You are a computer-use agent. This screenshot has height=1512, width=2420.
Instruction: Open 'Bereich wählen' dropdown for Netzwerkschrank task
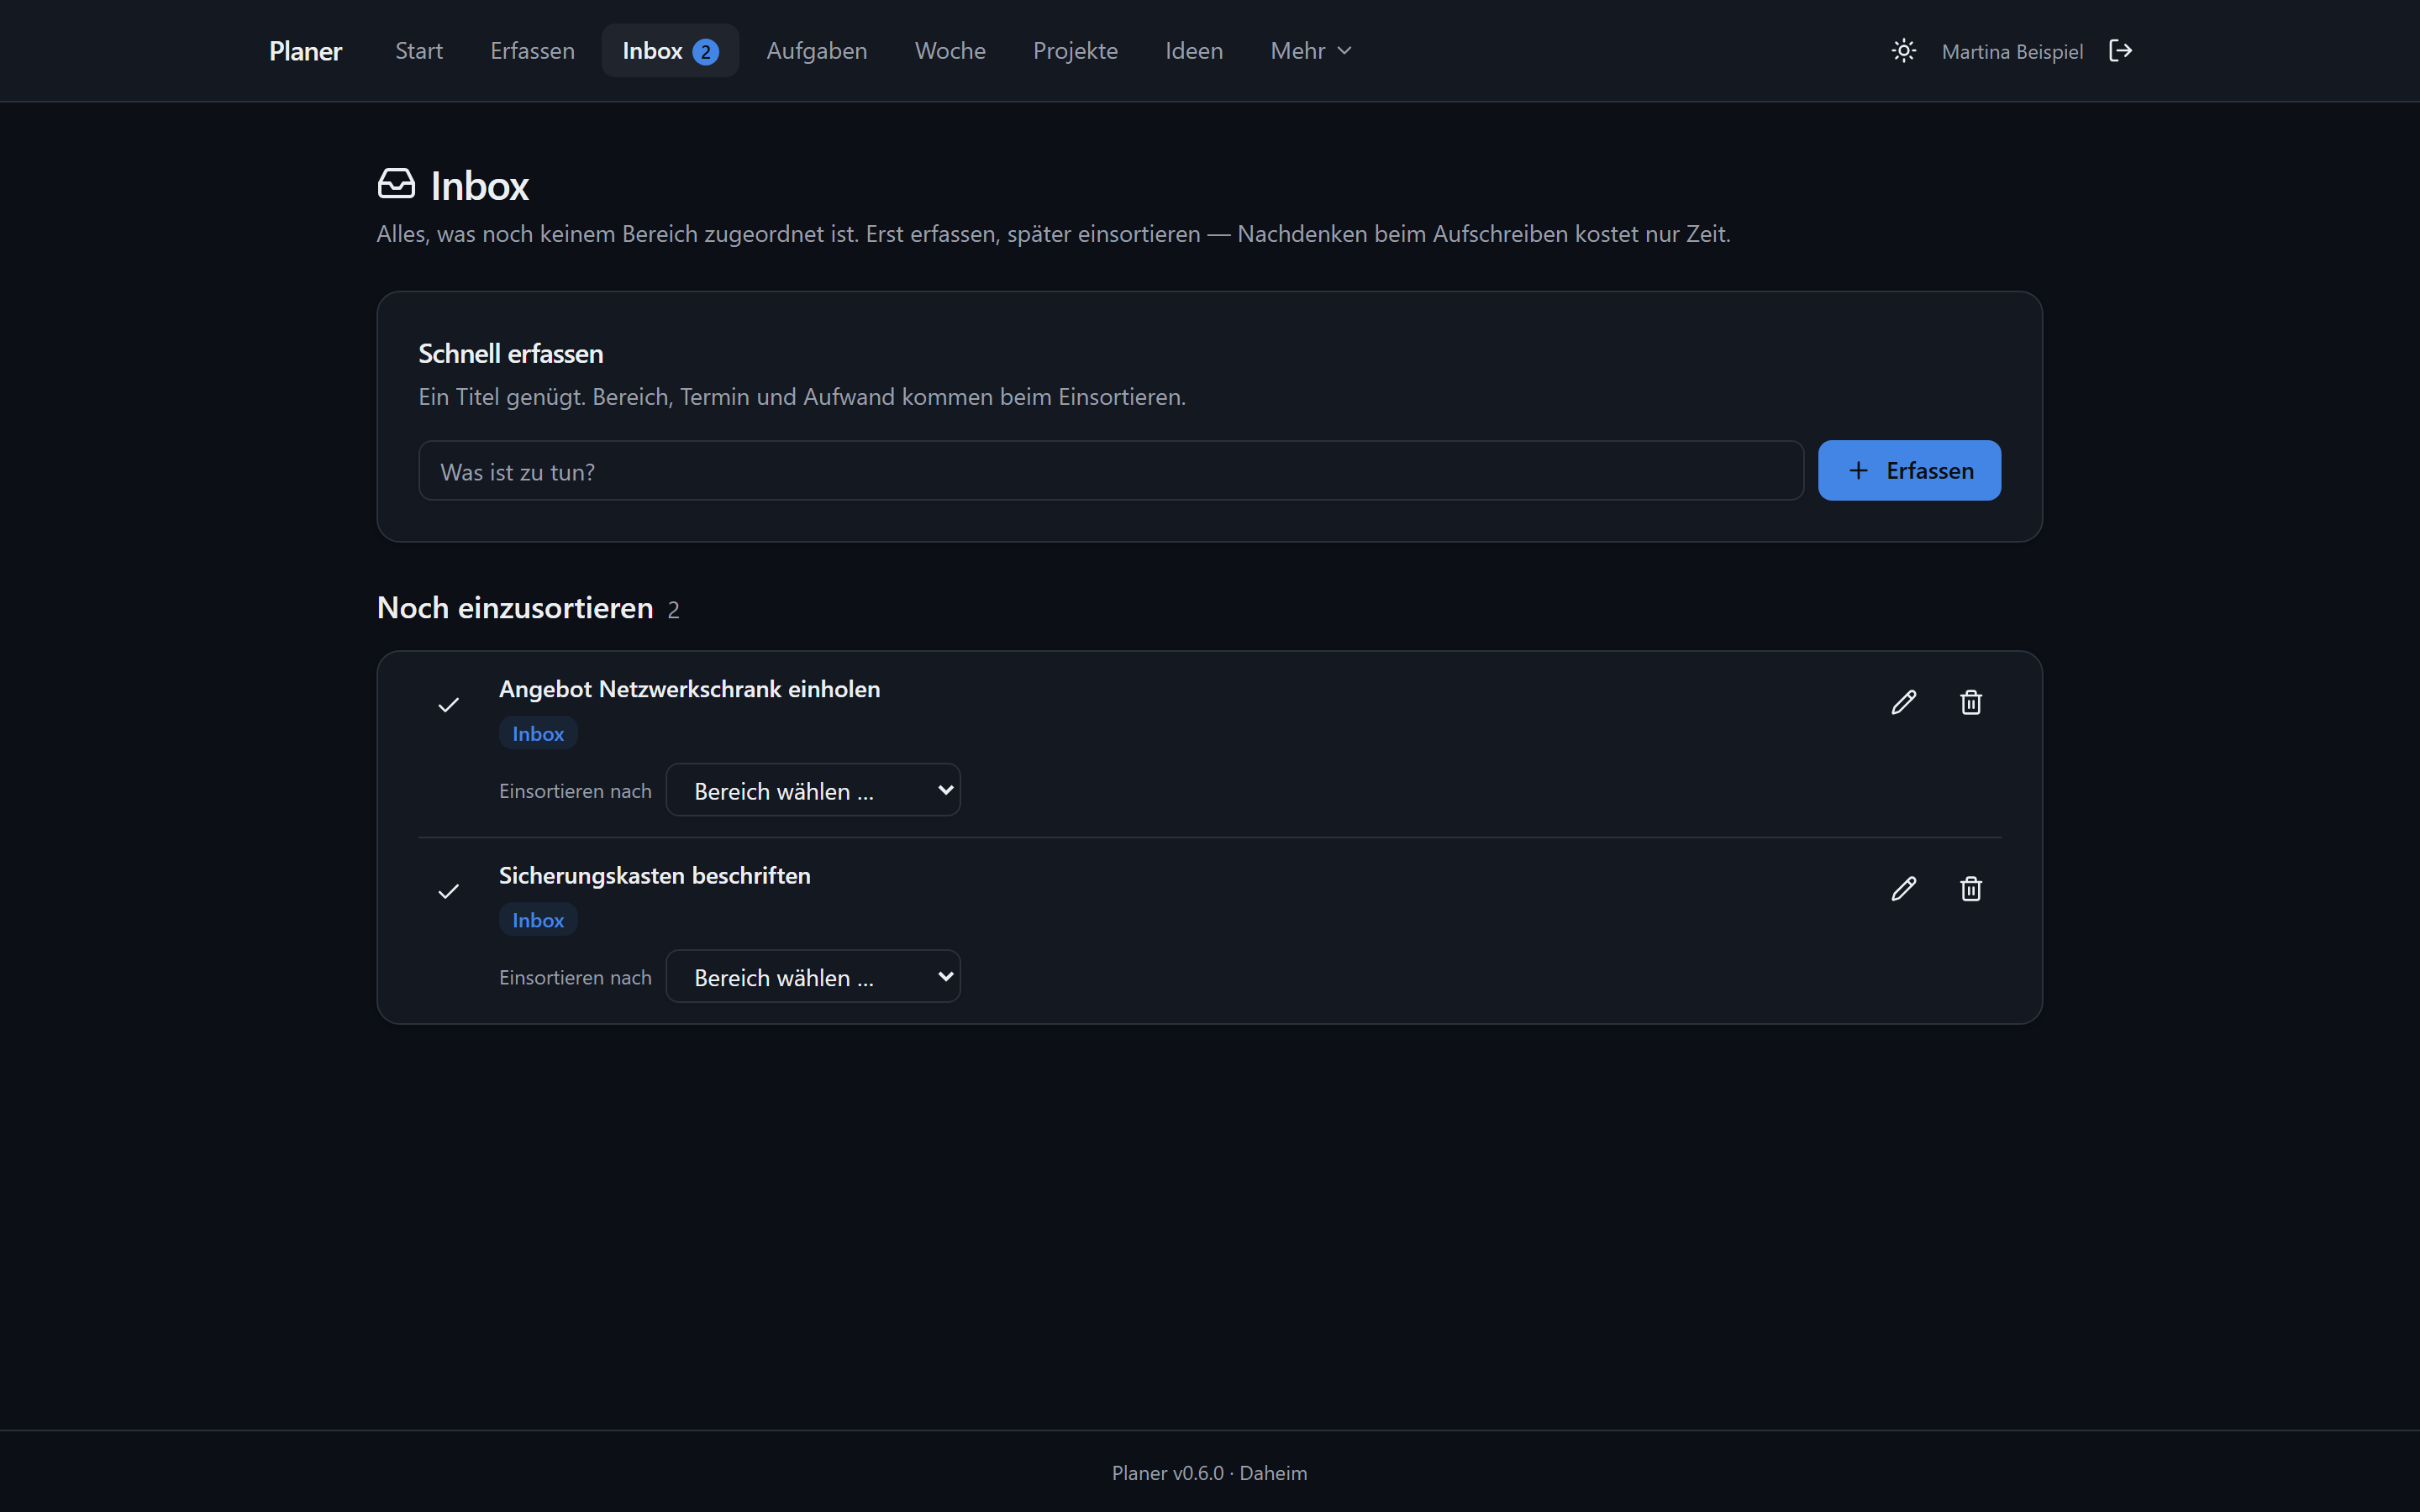[x=813, y=790]
